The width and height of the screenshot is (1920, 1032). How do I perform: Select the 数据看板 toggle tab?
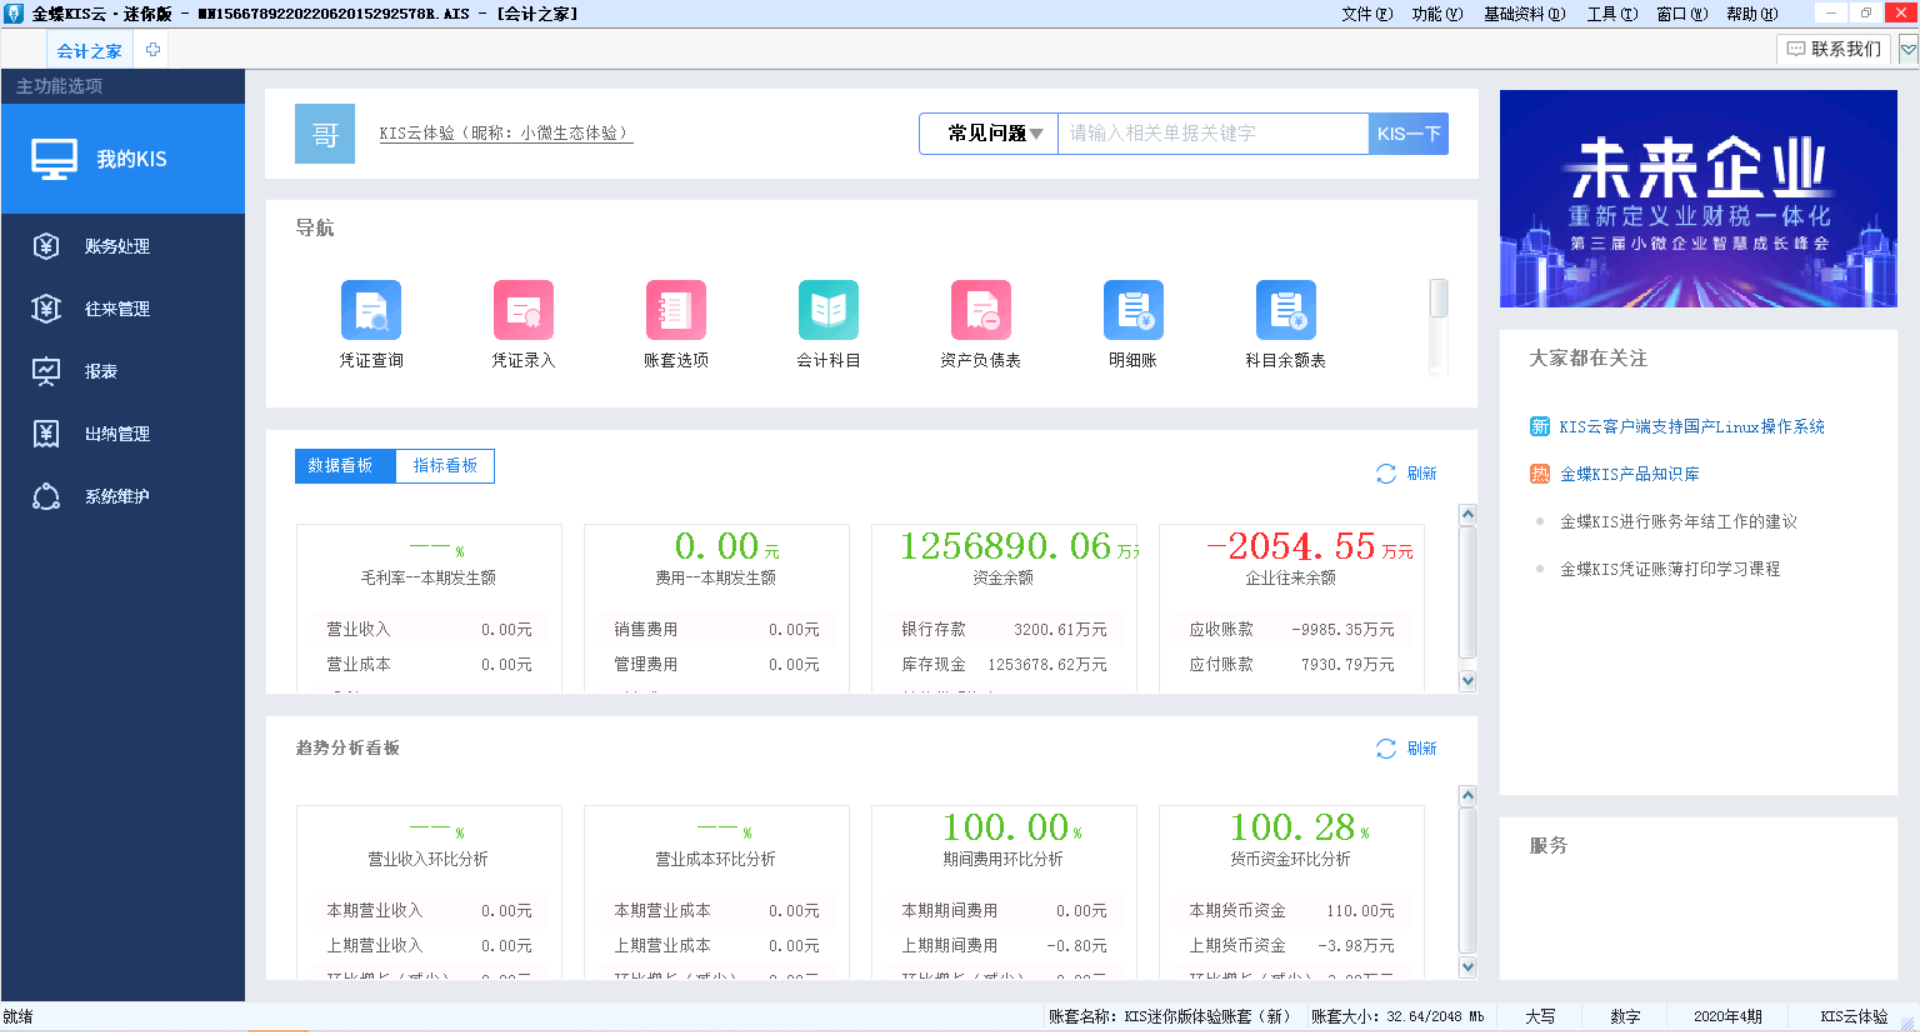tap(341, 466)
